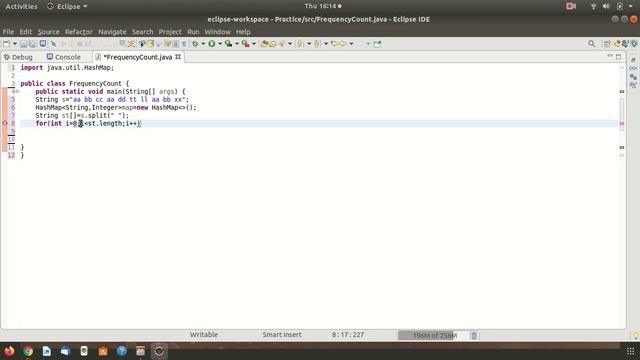Open the Run menu
The image size is (640, 360).
(x=193, y=32)
